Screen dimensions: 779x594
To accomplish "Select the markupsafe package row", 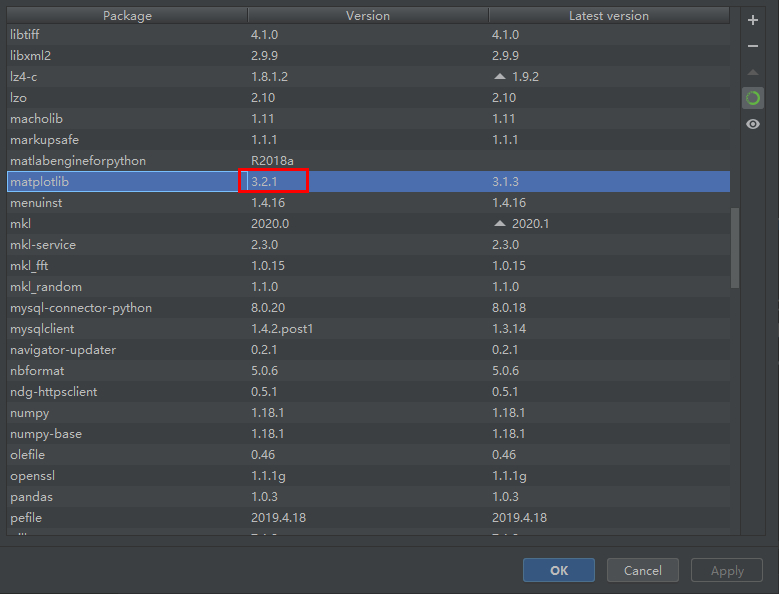I will coord(368,140).
